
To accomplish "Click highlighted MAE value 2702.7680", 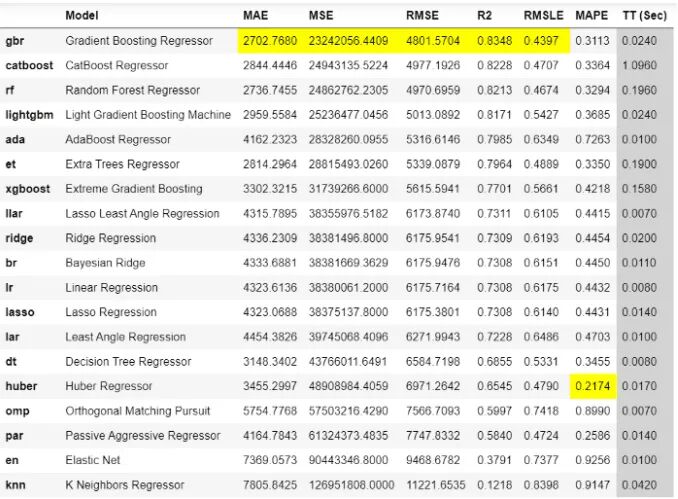I will (270, 41).
